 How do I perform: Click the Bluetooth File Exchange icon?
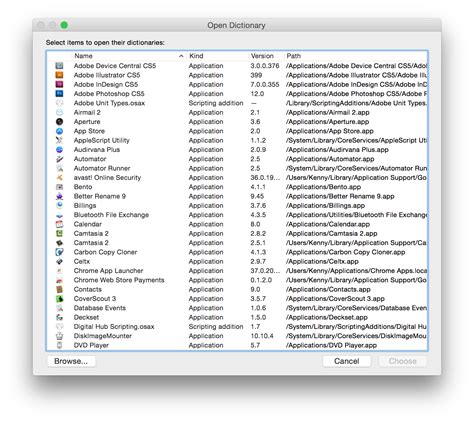[59, 215]
